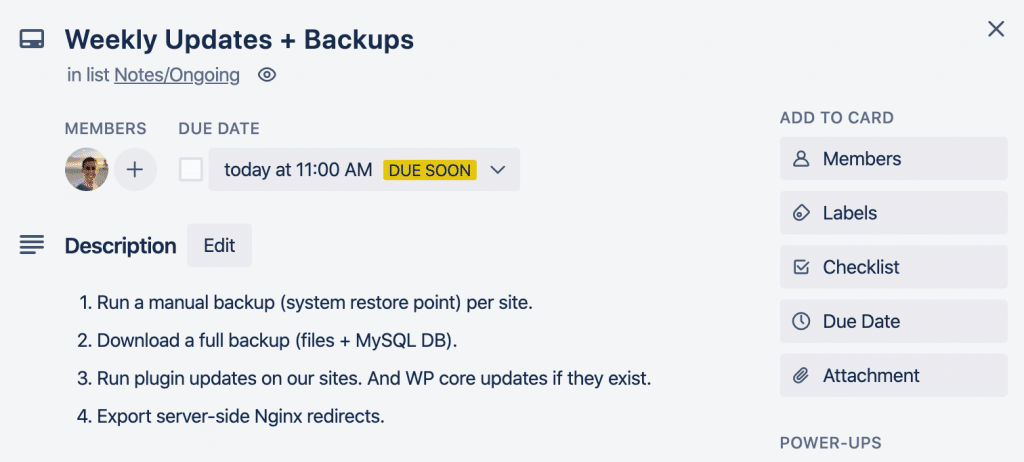Click the checkmark icon on Checklist button
This screenshot has height=462, width=1024.
800,267
